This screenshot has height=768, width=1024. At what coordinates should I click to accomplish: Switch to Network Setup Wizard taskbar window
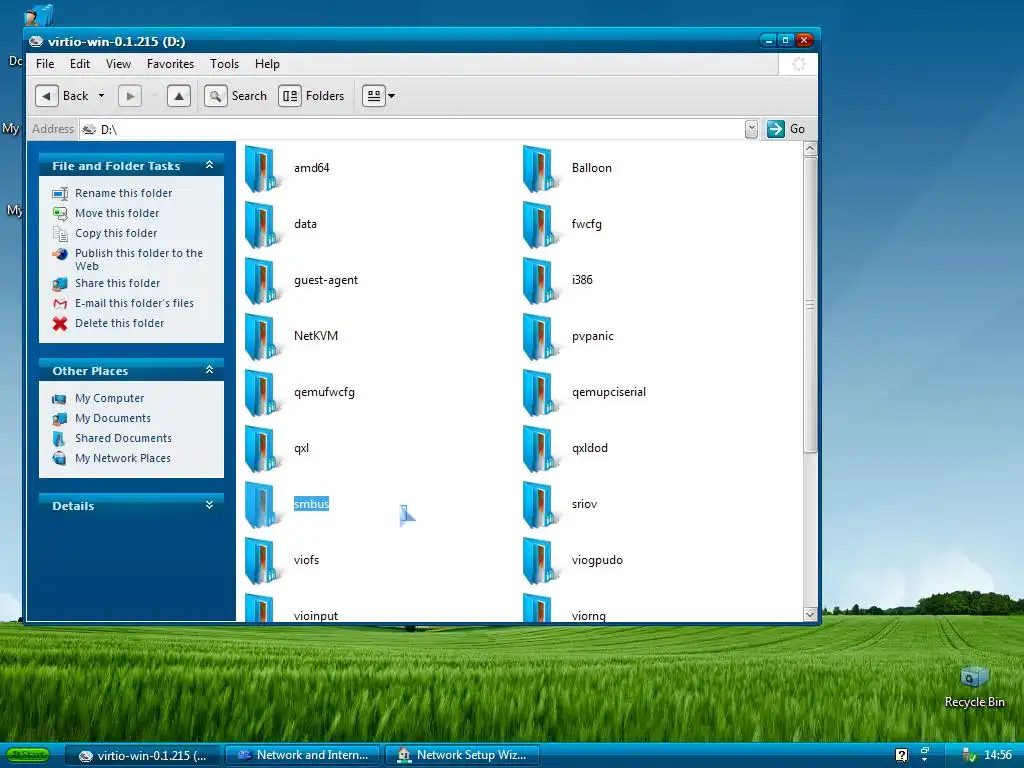click(x=463, y=755)
